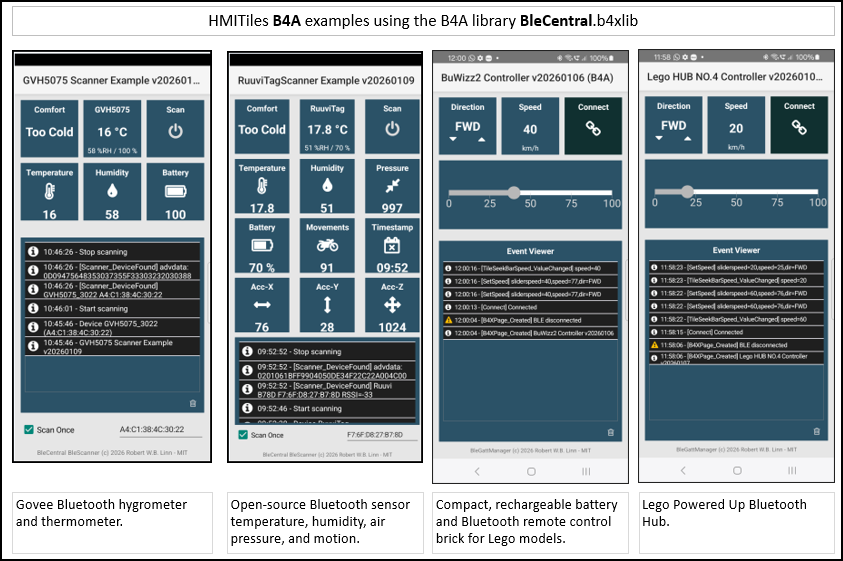The width and height of the screenshot is (843, 561).
Task: Click the warning icon on BuWizz2 BLE disconnected entry
Action: (448, 320)
